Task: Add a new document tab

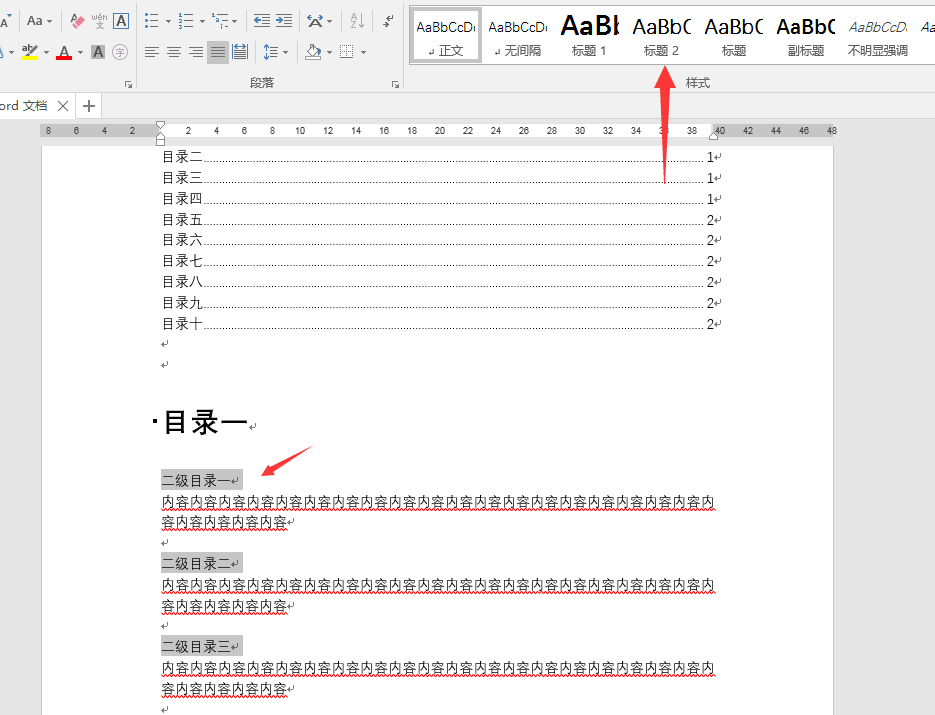Action: point(89,106)
